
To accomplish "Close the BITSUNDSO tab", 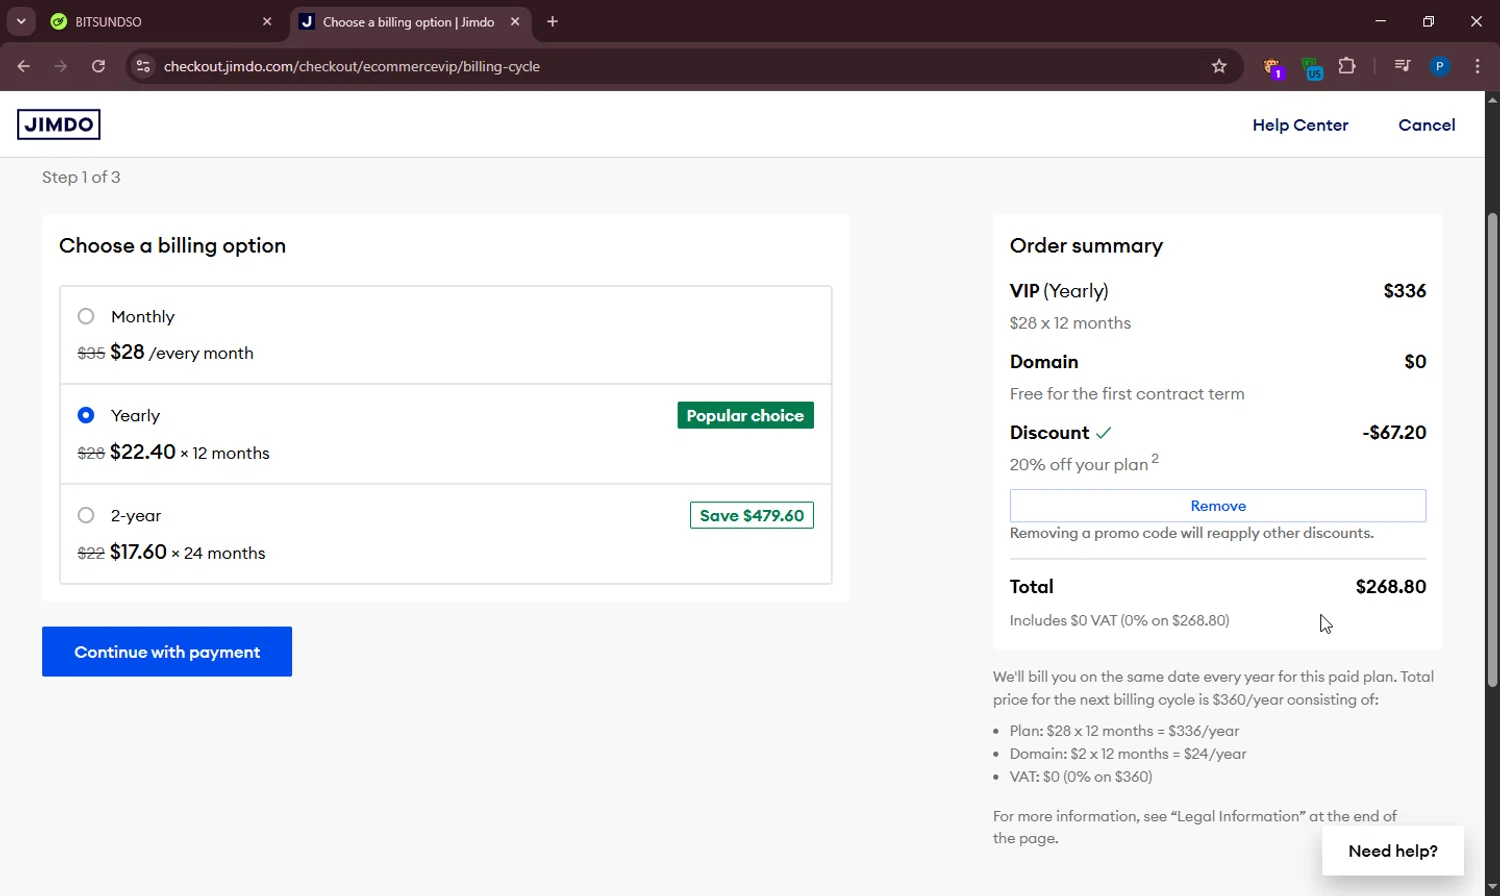I will 267,22.
